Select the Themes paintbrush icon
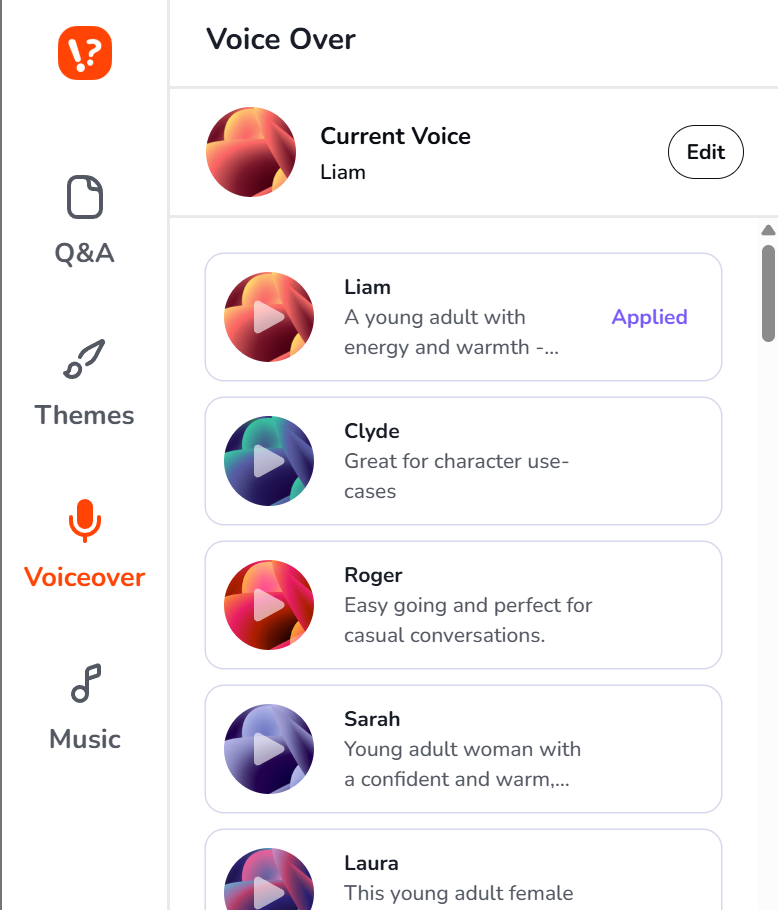Image resolution: width=778 pixels, height=910 pixels. [85, 360]
